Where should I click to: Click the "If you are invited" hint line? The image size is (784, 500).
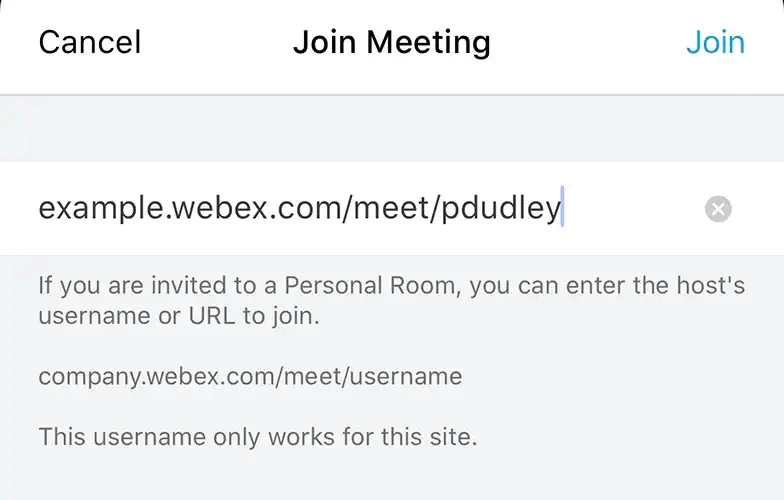click(x=391, y=286)
